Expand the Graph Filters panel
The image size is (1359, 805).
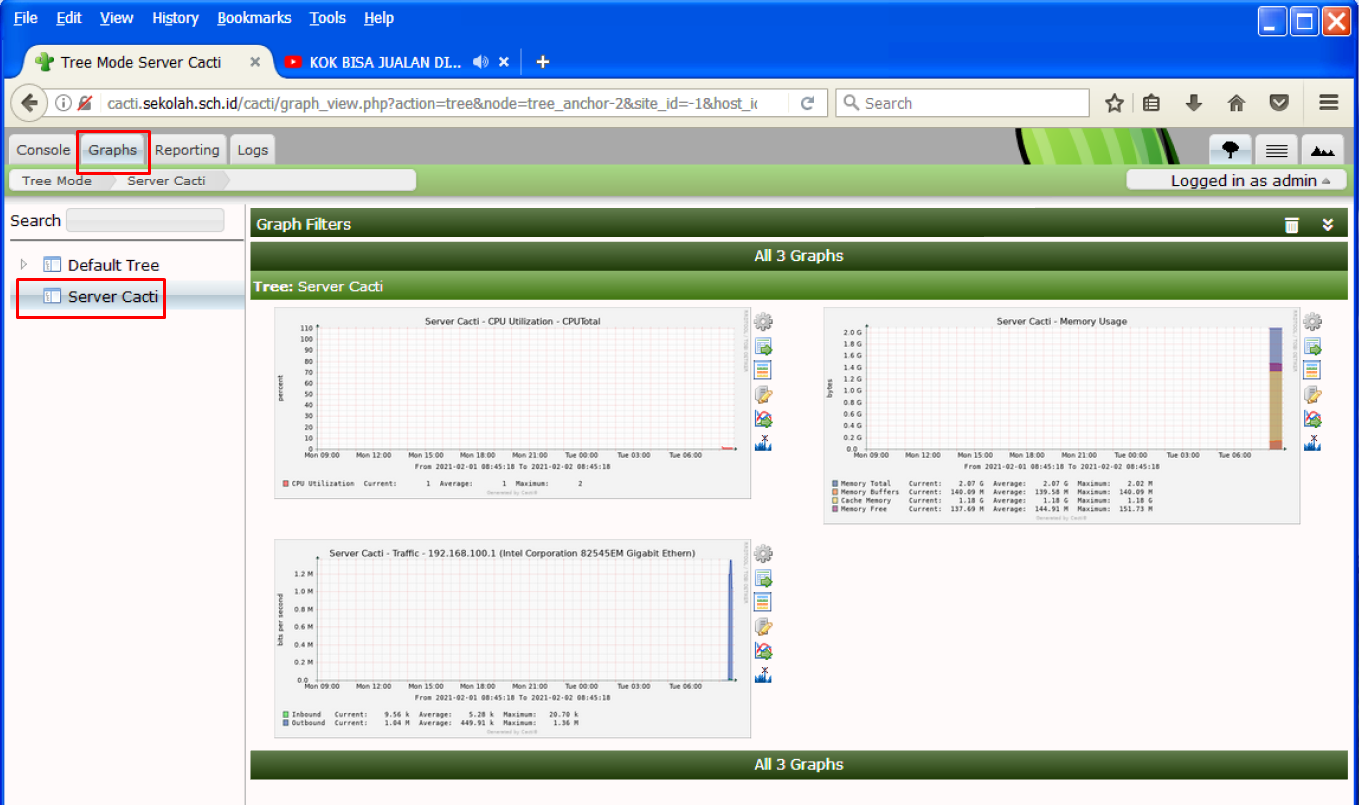point(1328,225)
